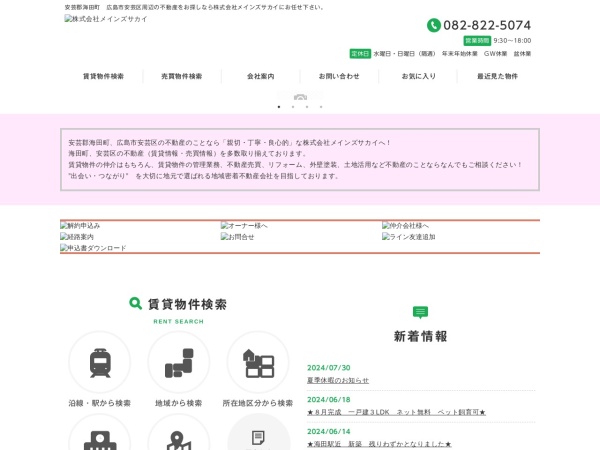Viewport: 600px width, 450px height.
Task: Open search by area blocks icon
Action: (x=179, y=362)
